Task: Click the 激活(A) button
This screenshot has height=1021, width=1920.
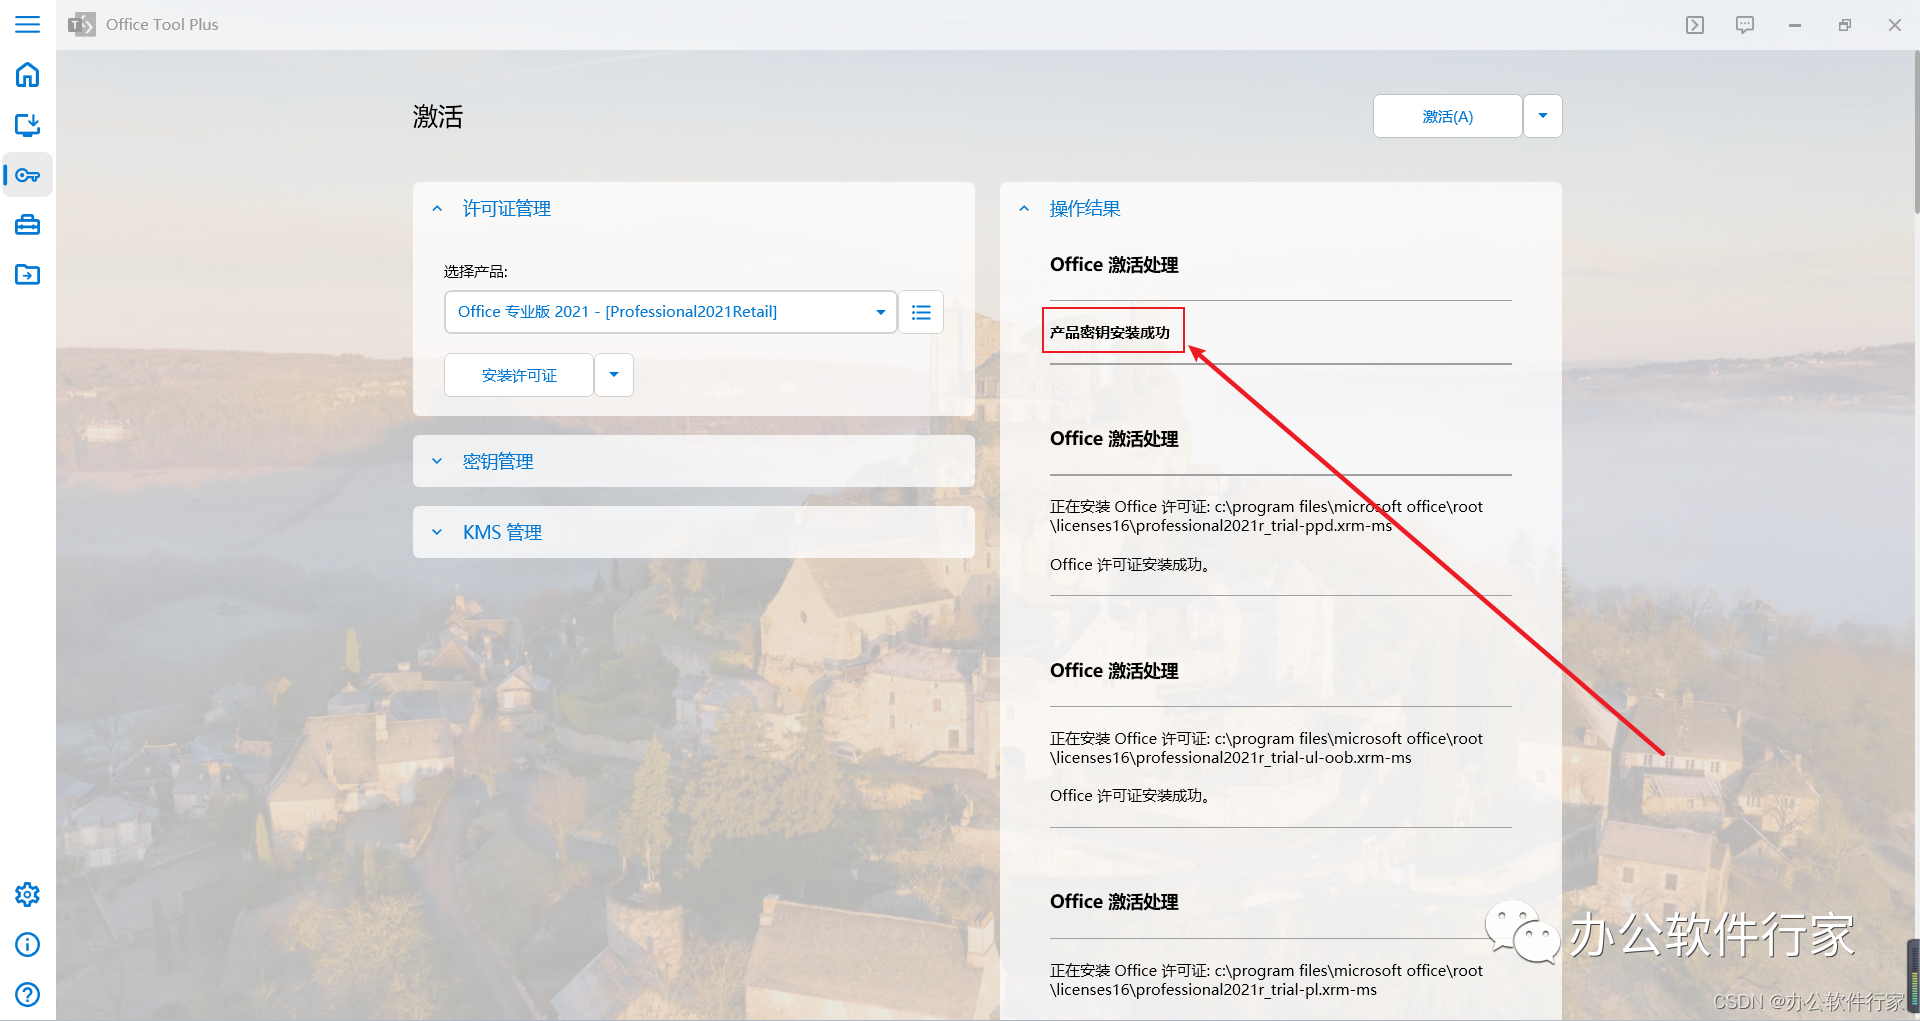Action: (x=1448, y=117)
